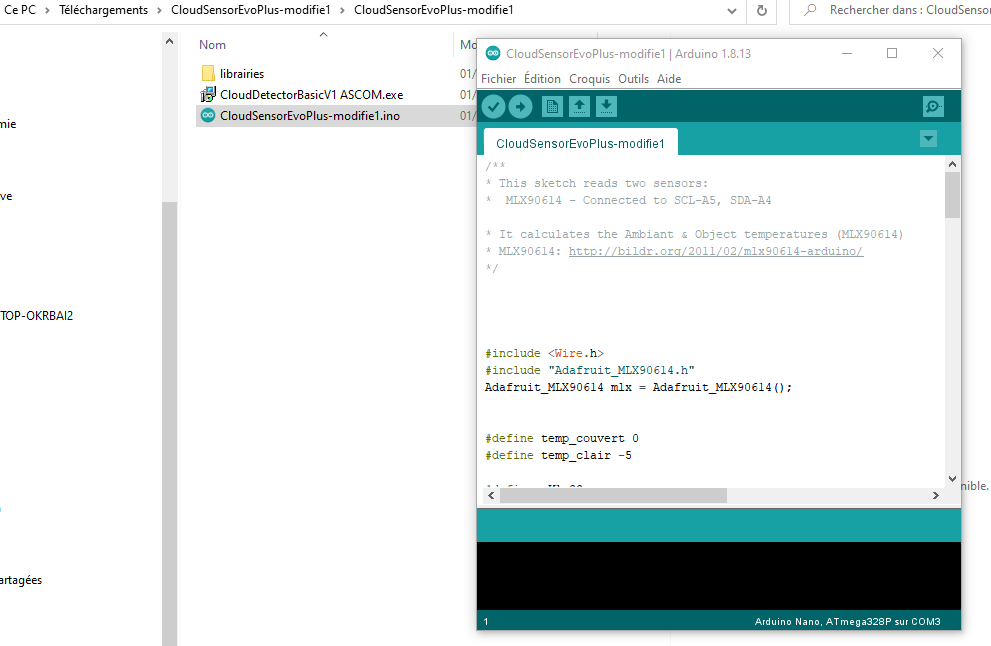Refresh the Explorer folder view
This screenshot has height=646, width=991.
coord(762,11)
